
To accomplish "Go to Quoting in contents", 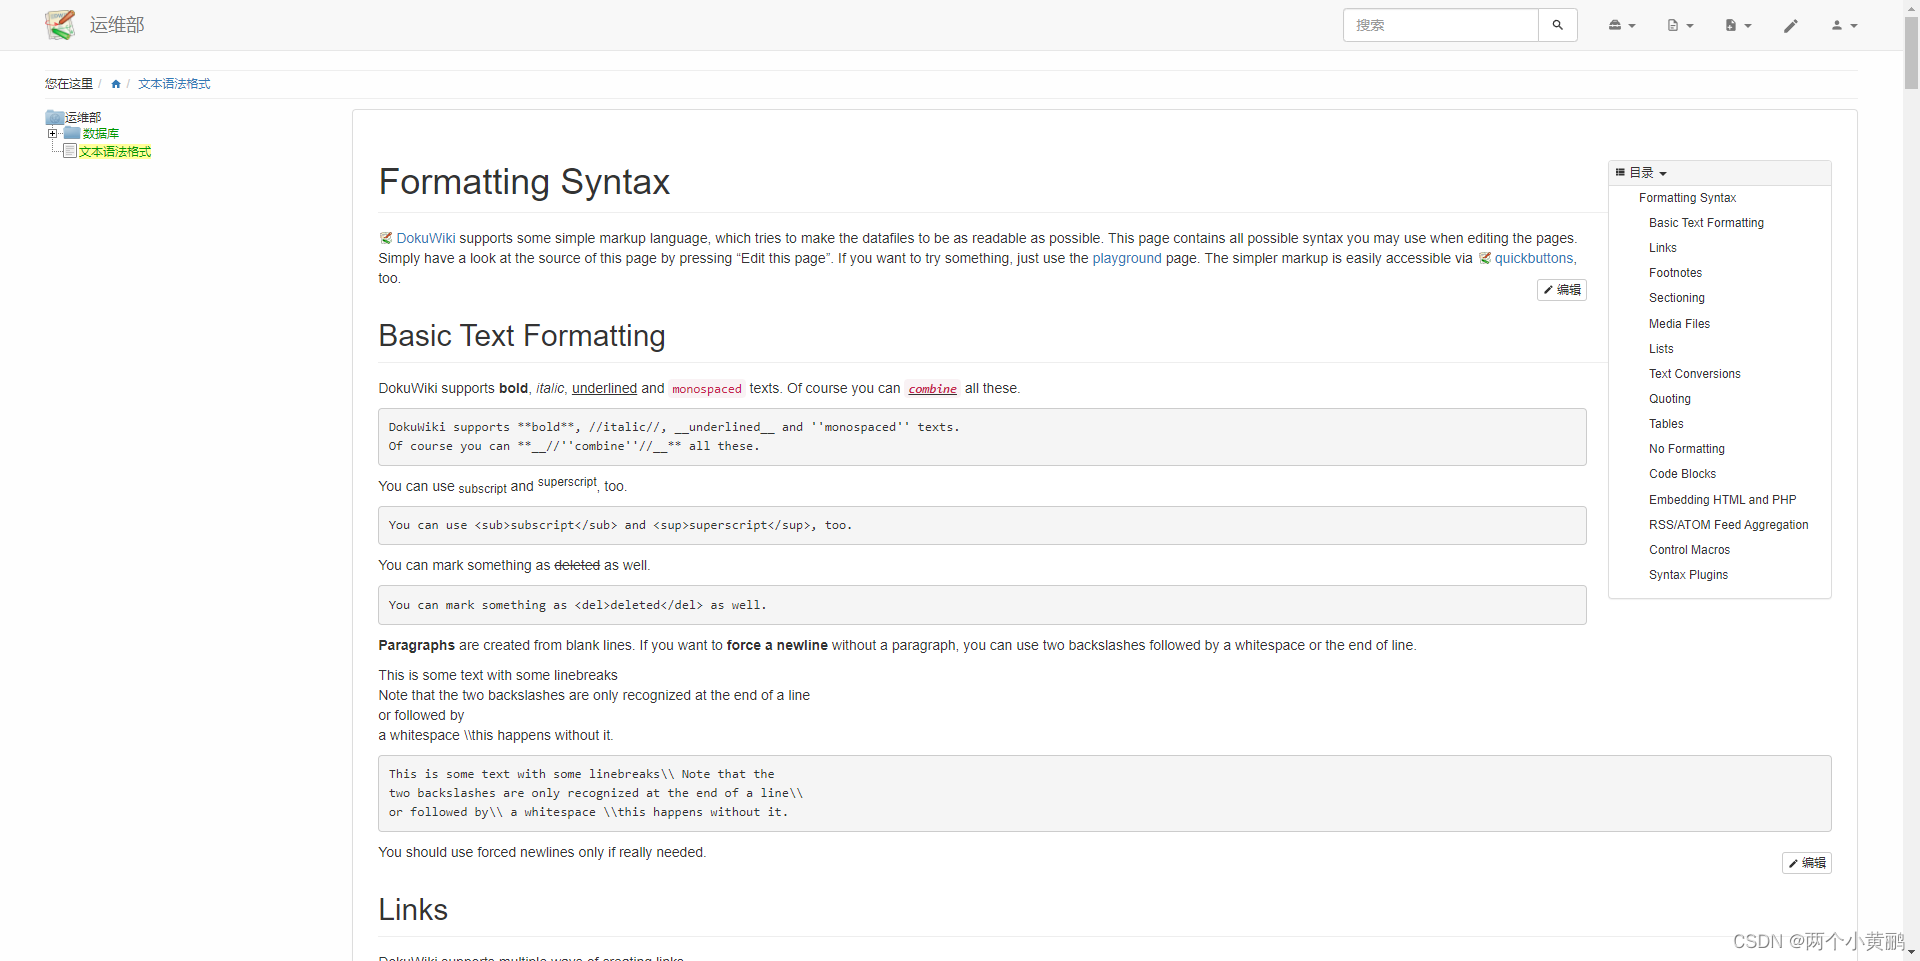I will pyautogui.click(x=1669, y=399).
